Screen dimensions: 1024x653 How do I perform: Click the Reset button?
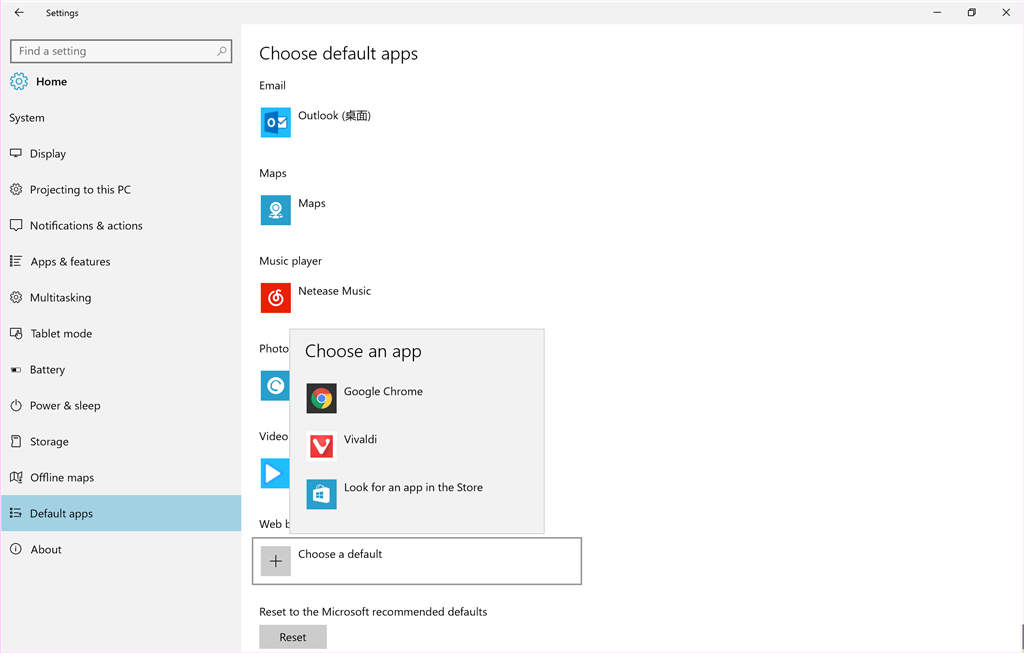pos(293,637)
